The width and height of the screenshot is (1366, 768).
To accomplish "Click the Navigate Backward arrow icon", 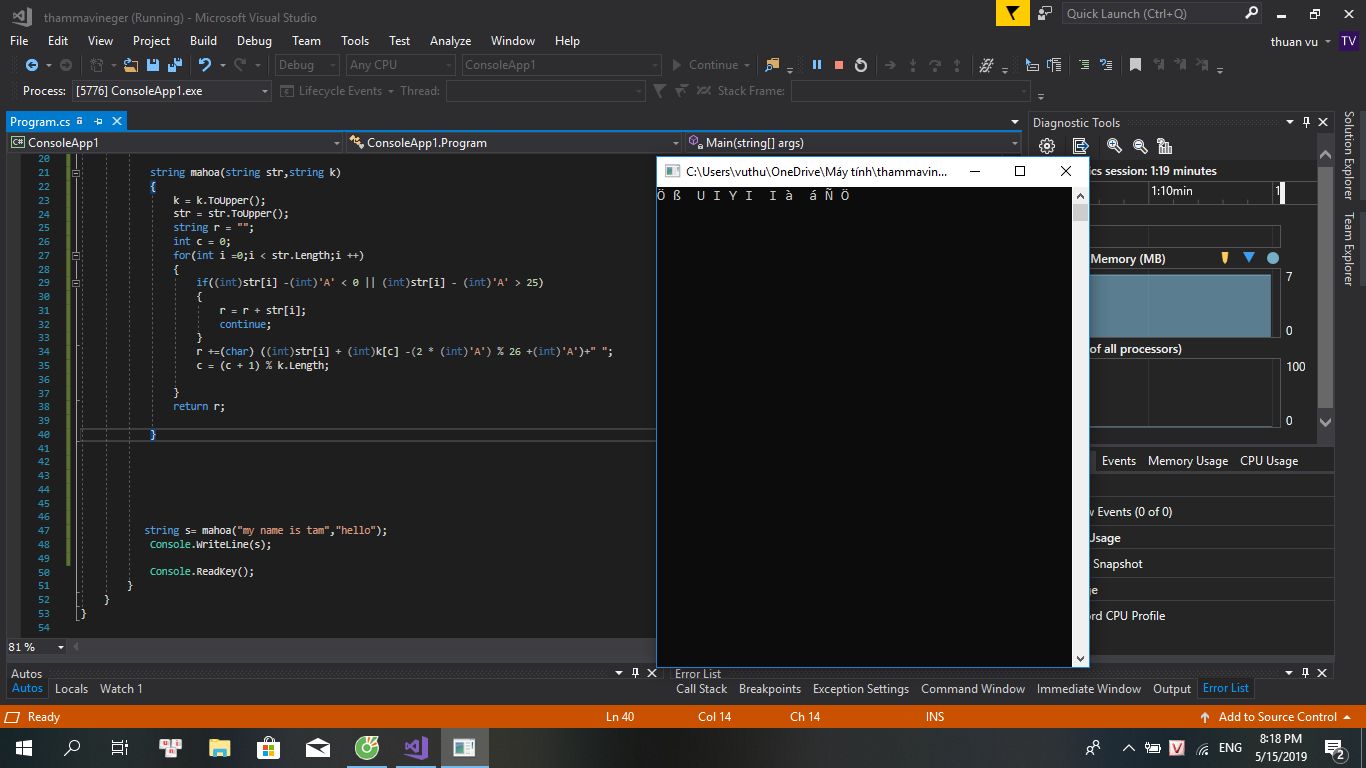I will point(31,65).
